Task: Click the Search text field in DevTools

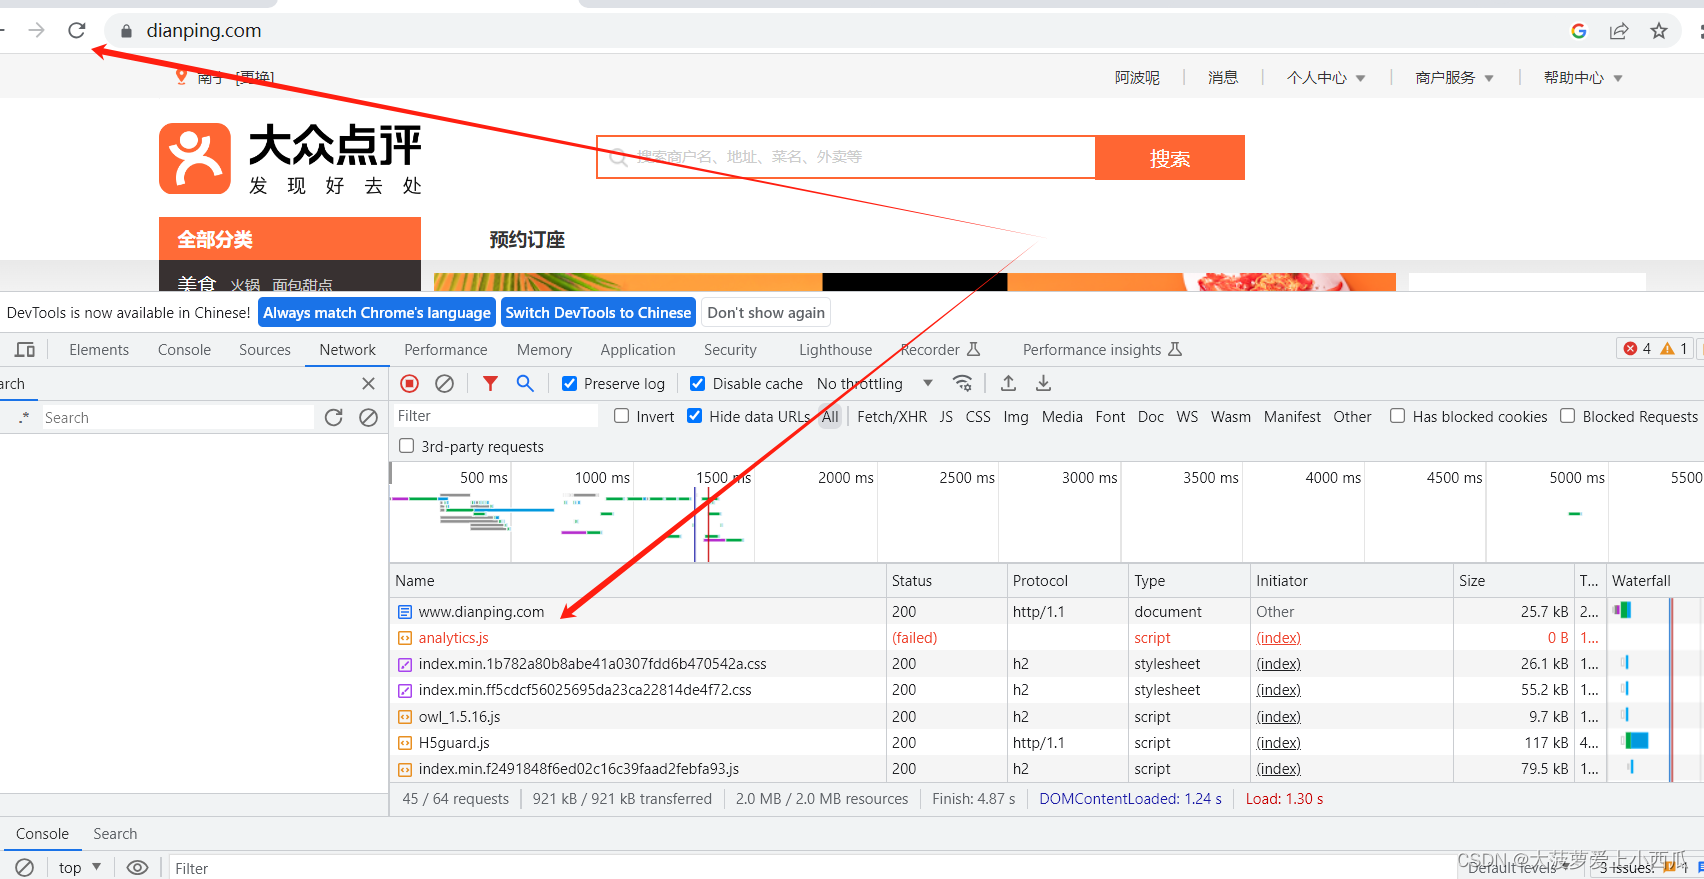Action: pos(177,417)
